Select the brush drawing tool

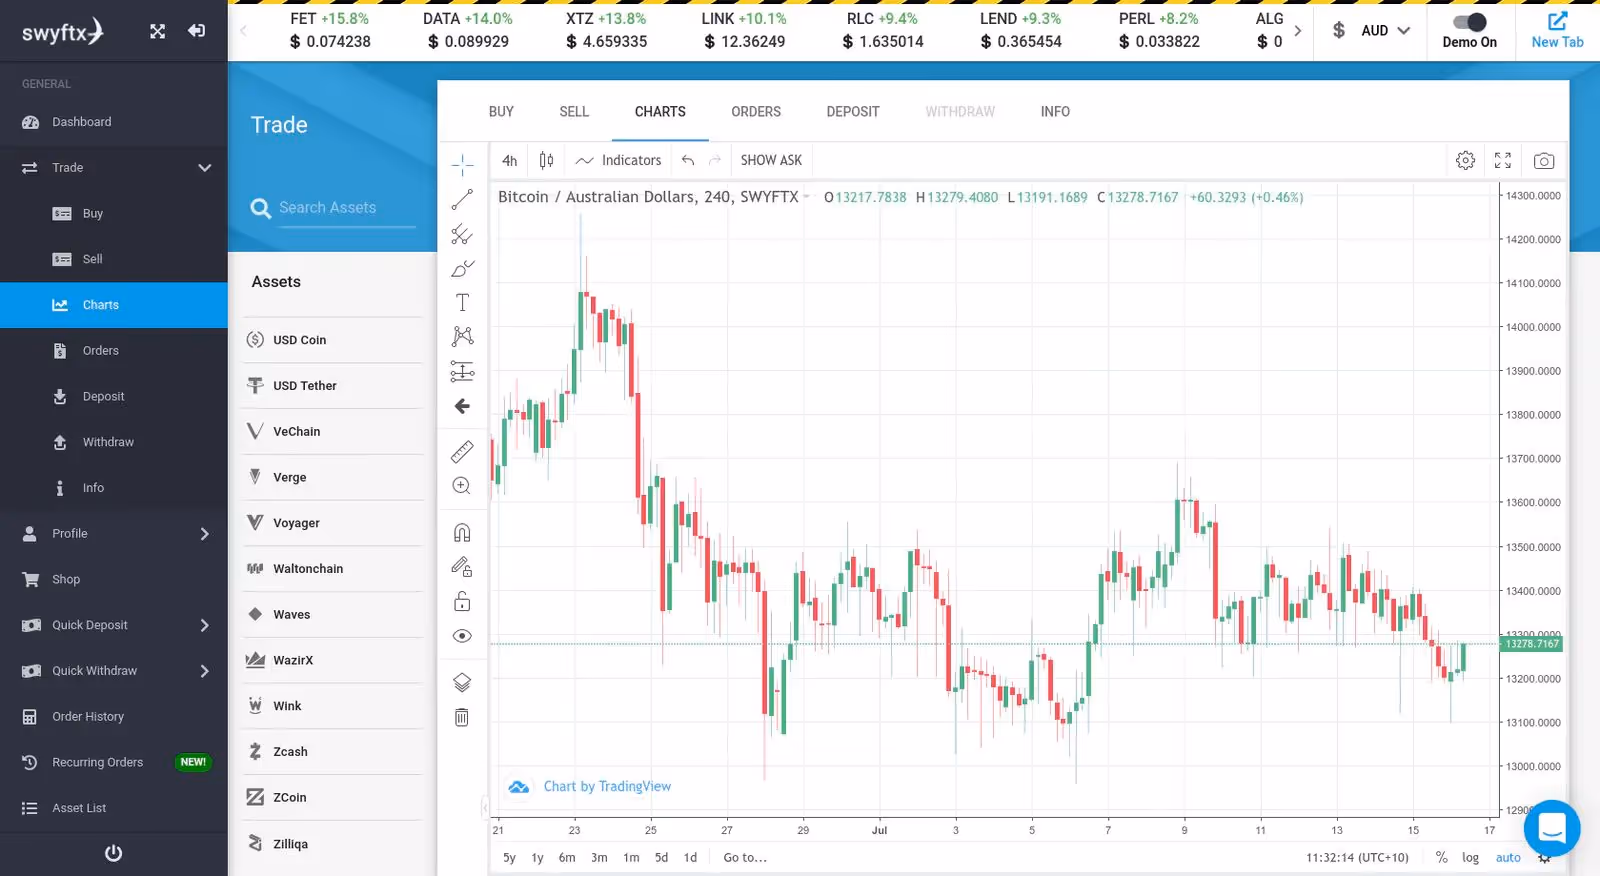pos(462,269)
